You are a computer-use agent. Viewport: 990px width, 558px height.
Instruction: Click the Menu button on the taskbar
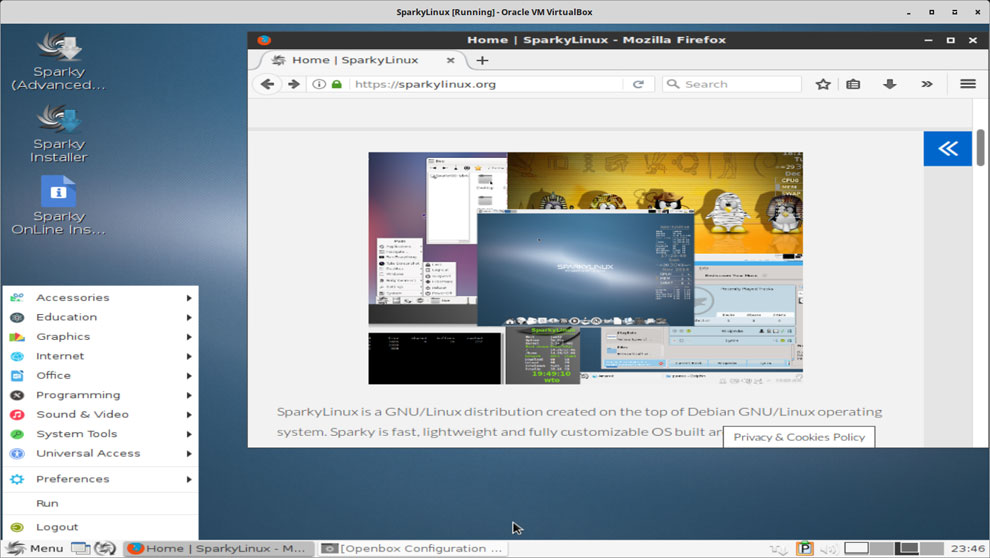pyautogui.click(x=35, y=549)
